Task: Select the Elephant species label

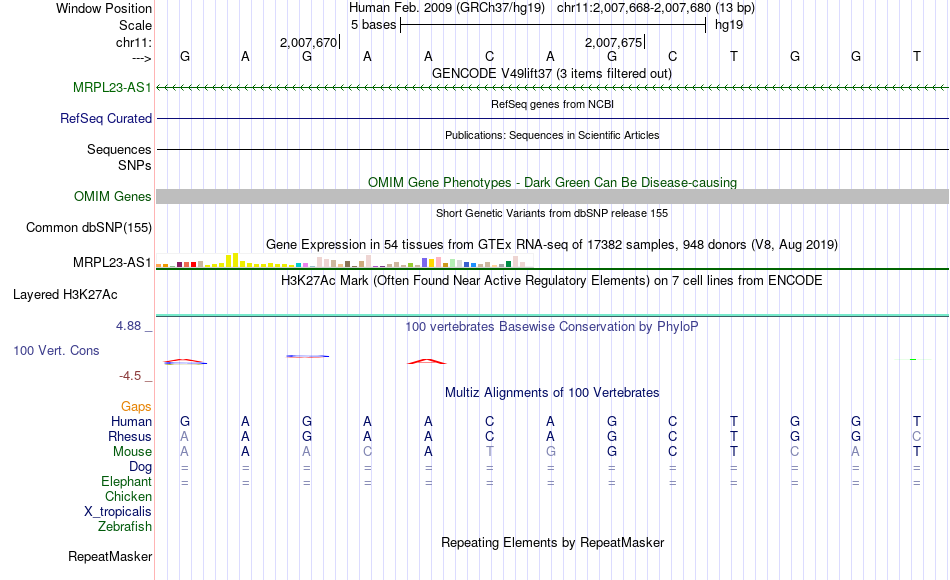Action: click(x=126, y=481)
